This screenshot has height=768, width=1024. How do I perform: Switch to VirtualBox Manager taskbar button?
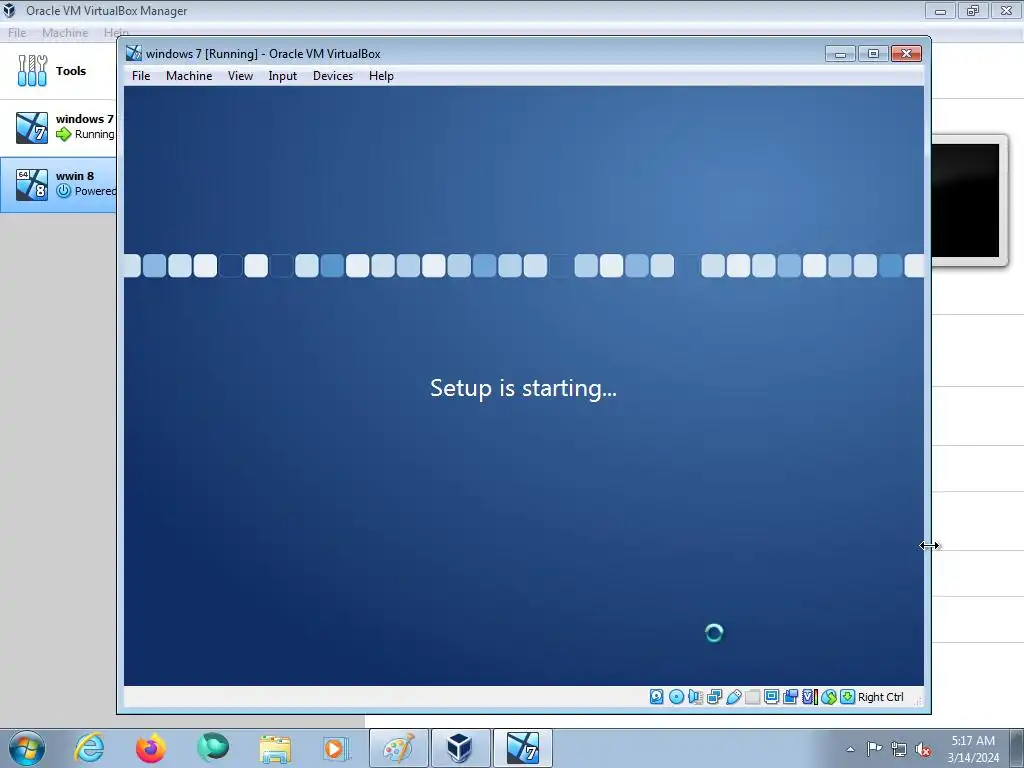click(460, 748)
